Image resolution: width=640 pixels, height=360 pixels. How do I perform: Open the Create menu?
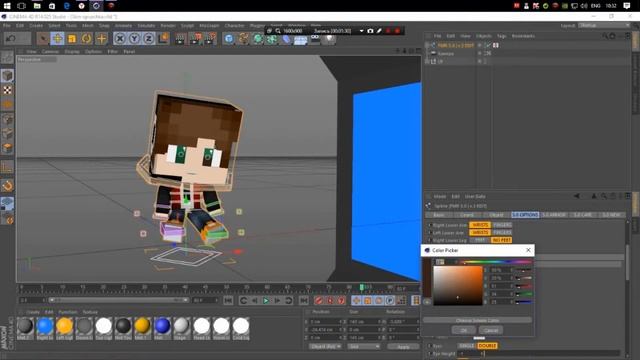36,26
